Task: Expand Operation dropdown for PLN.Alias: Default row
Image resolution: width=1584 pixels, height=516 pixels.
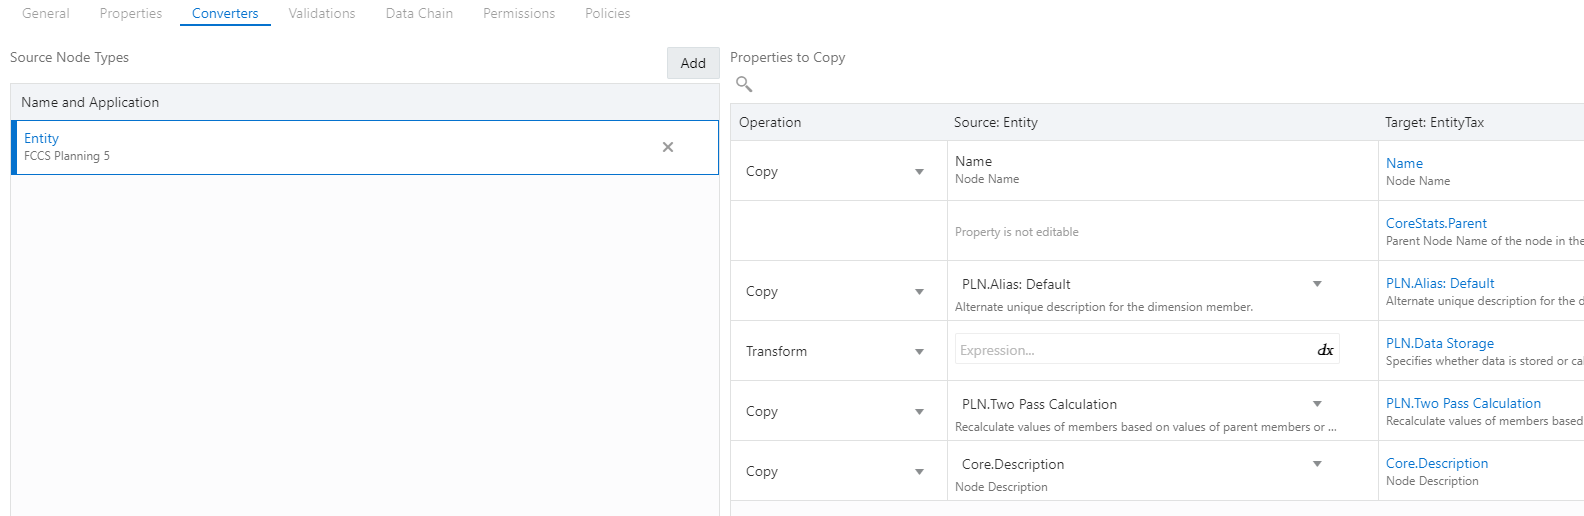Action: [x=919, y=292]
